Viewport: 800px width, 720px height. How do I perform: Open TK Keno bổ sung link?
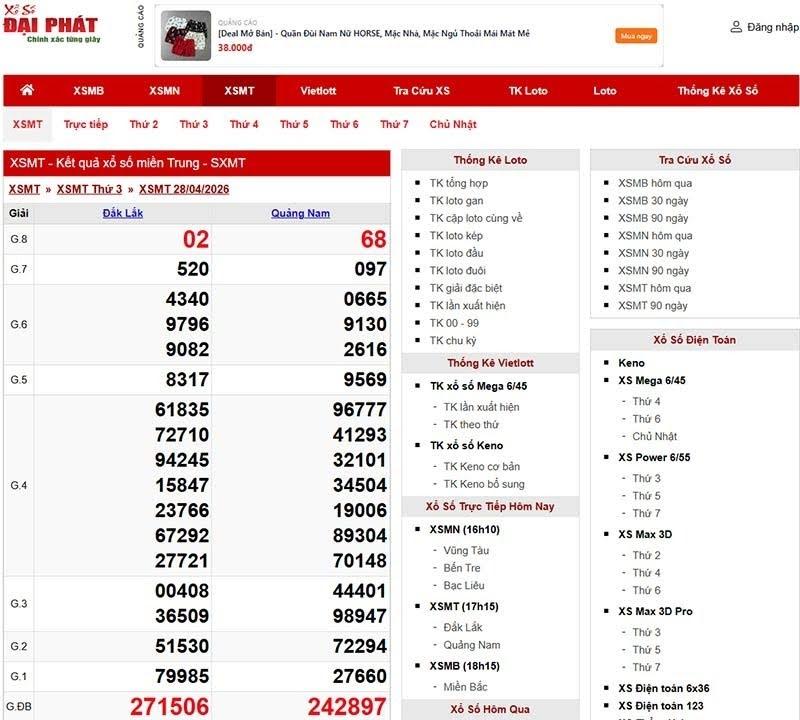coord(484,484)
